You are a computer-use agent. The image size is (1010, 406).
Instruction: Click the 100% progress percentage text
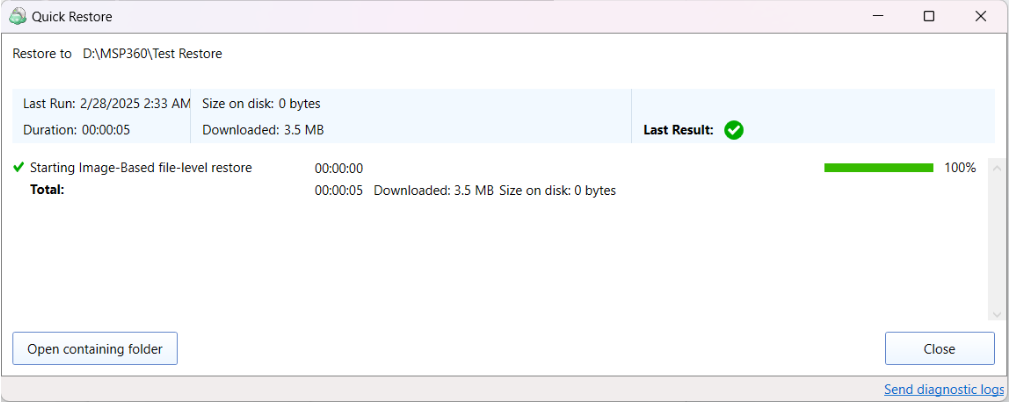[959, 168]
